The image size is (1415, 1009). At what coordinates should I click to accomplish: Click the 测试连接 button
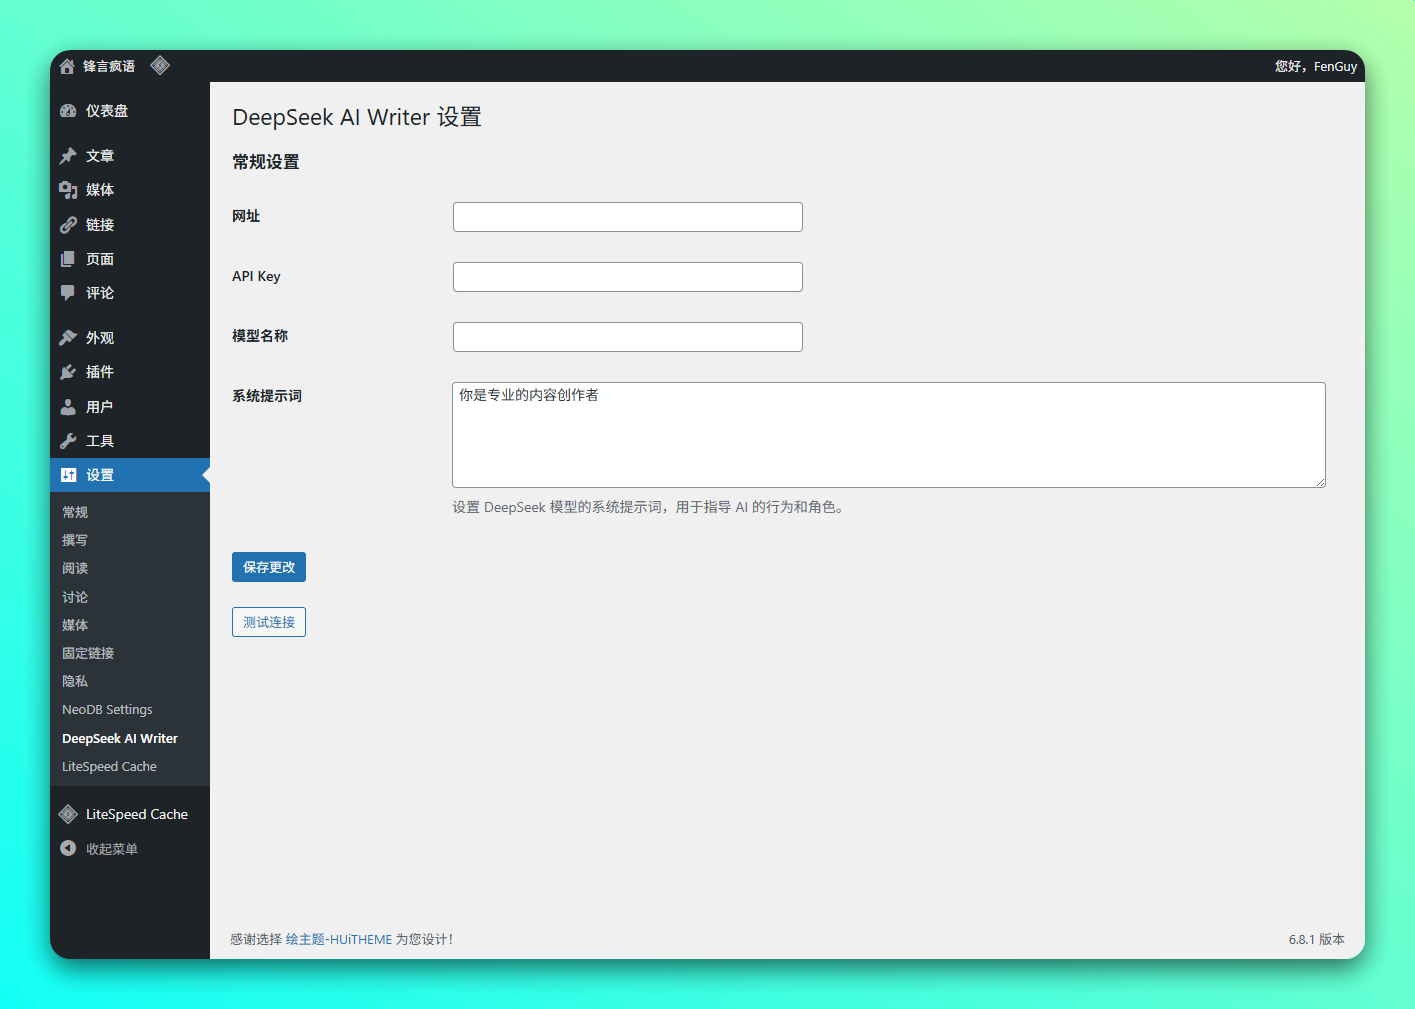coord(269,622)
